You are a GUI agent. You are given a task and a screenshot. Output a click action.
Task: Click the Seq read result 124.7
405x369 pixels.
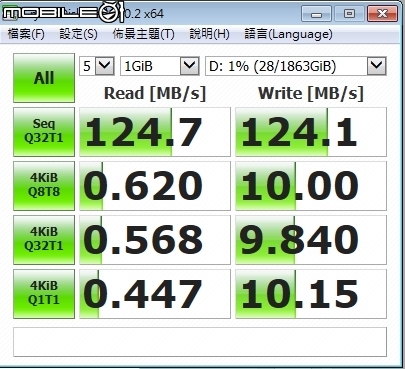[x=155, y=132]
